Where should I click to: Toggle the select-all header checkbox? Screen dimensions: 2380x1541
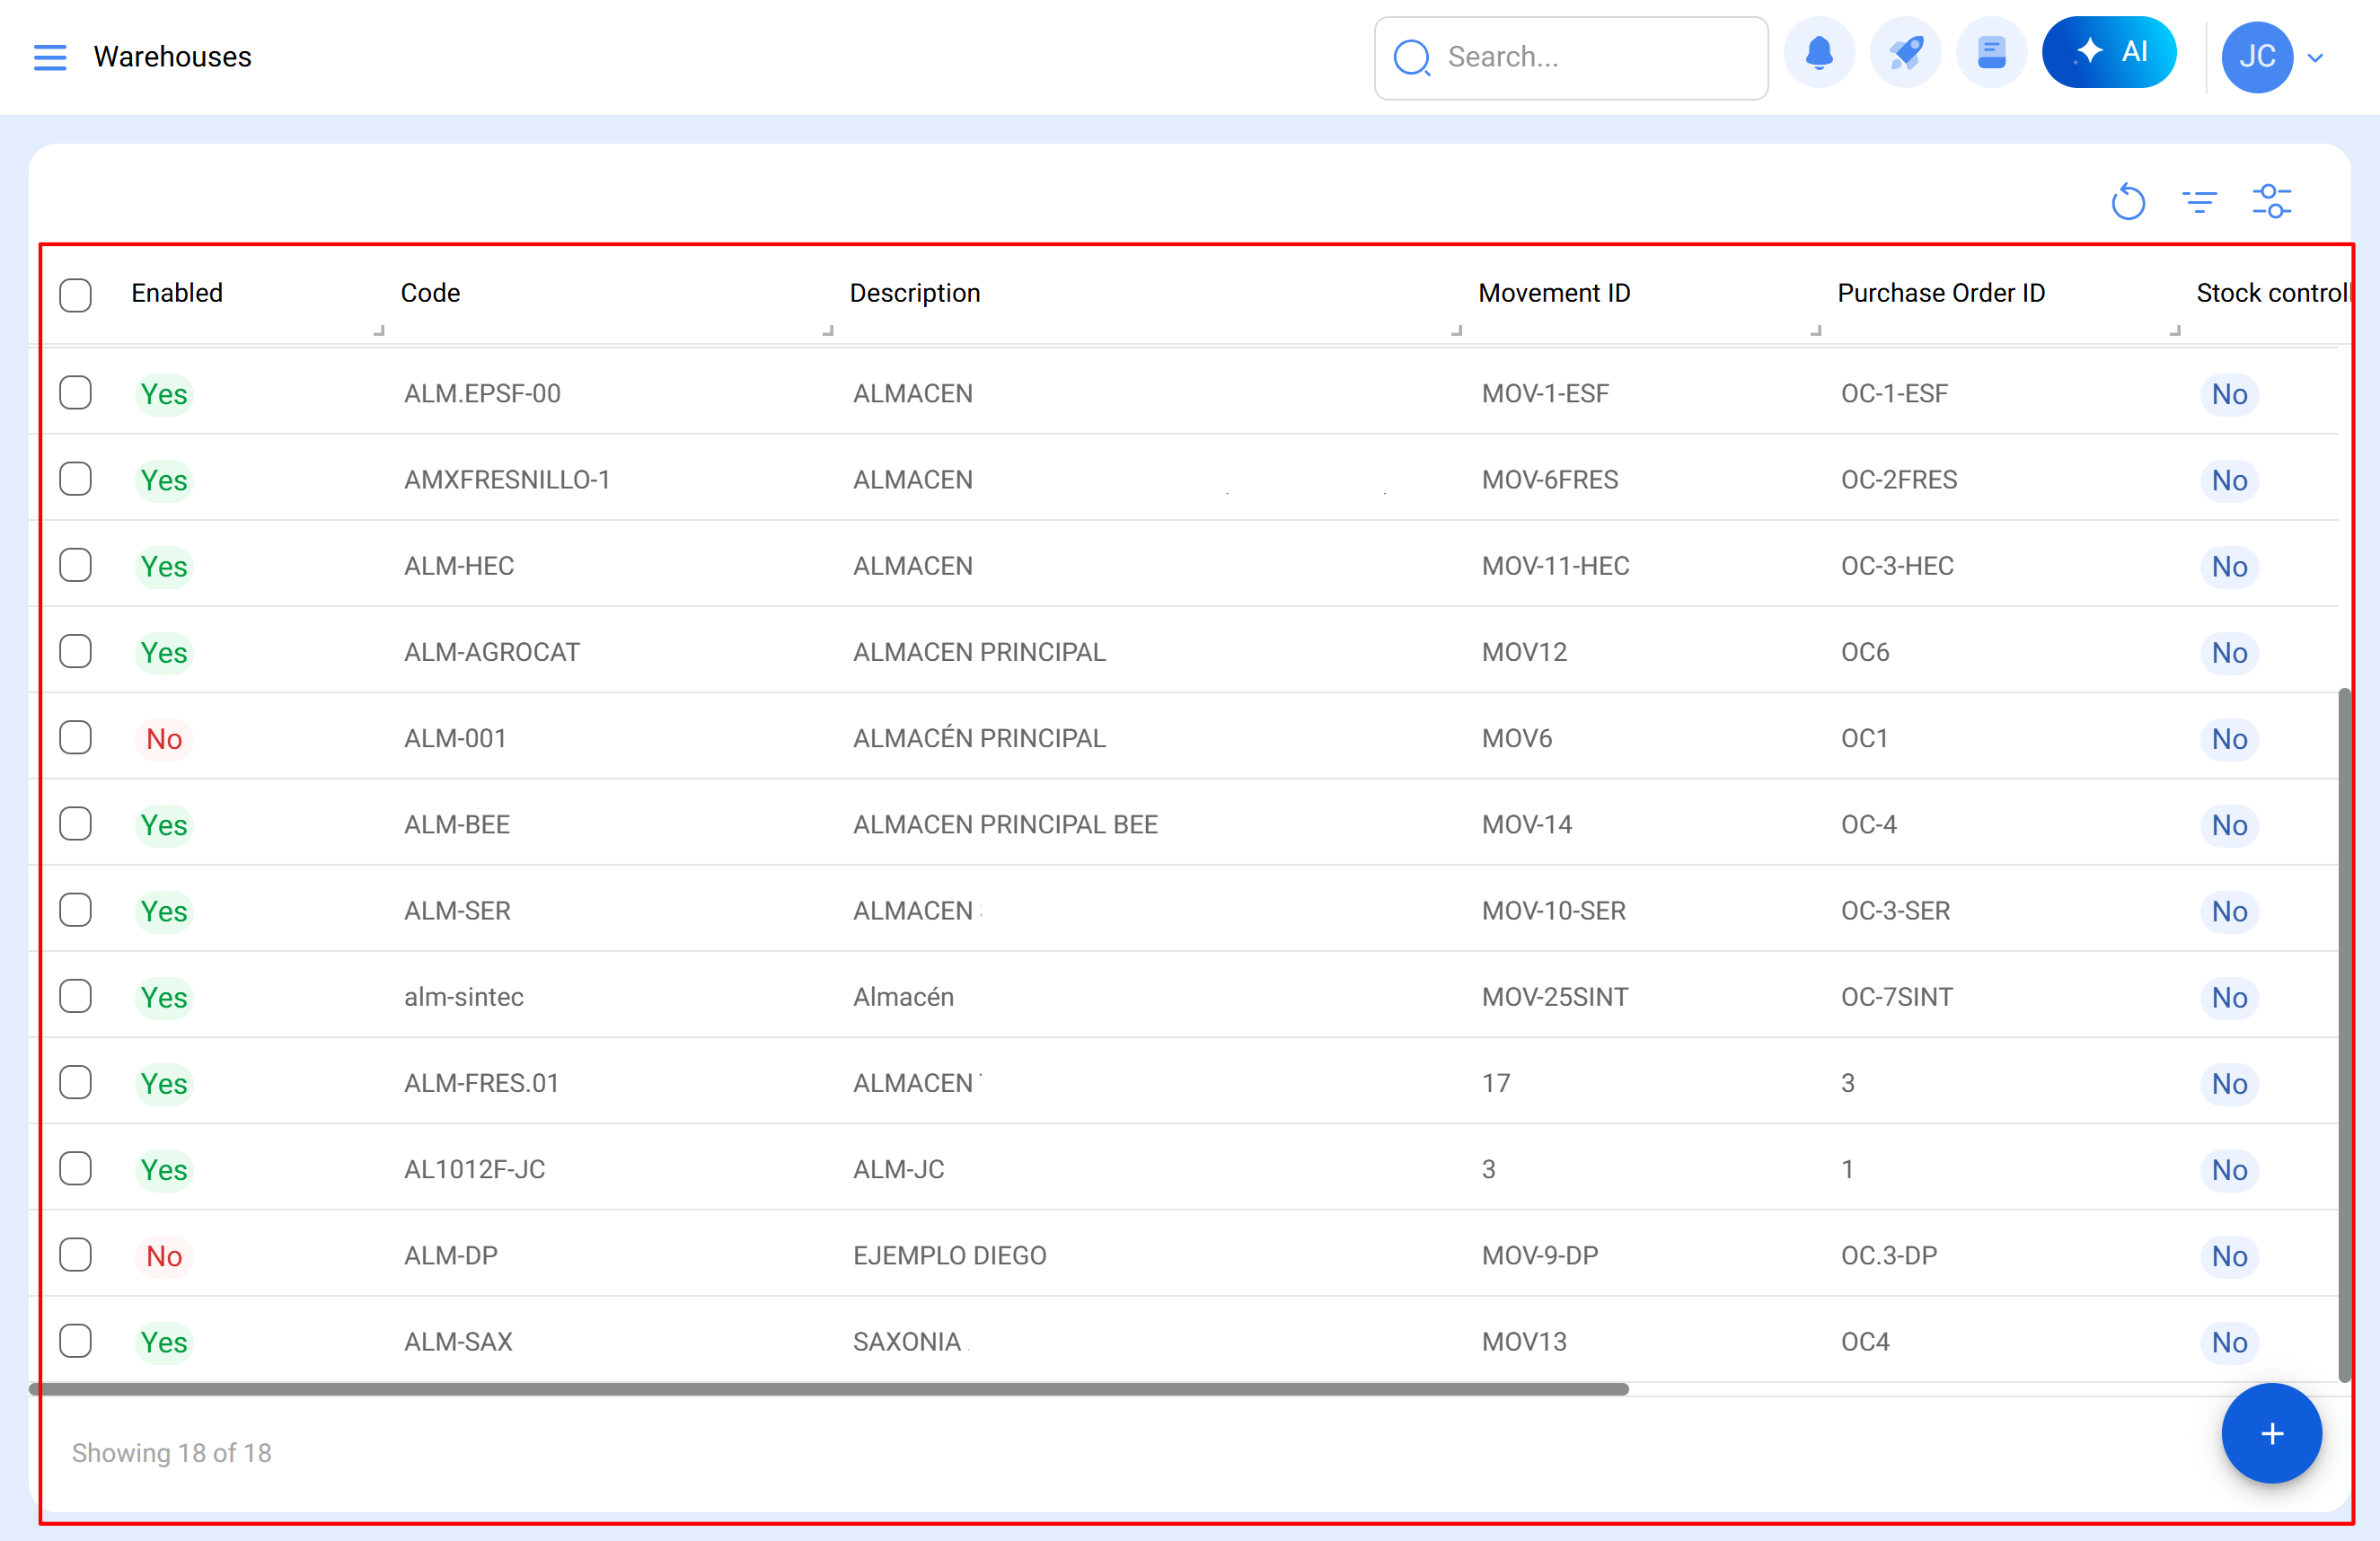click(76, 295)
